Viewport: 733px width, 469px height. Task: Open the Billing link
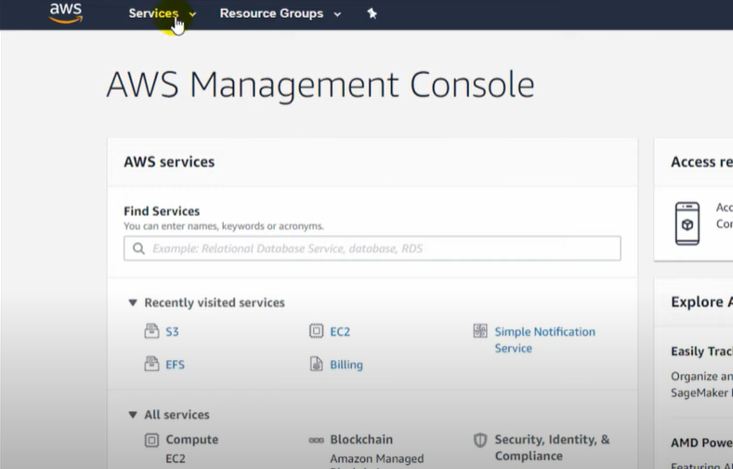pyautogui.click(x=346, y=365)
